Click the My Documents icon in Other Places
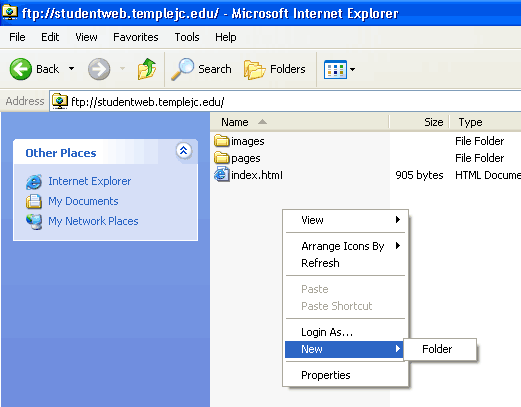The width and height of the screenshot is (521, 407). [34, 201]
